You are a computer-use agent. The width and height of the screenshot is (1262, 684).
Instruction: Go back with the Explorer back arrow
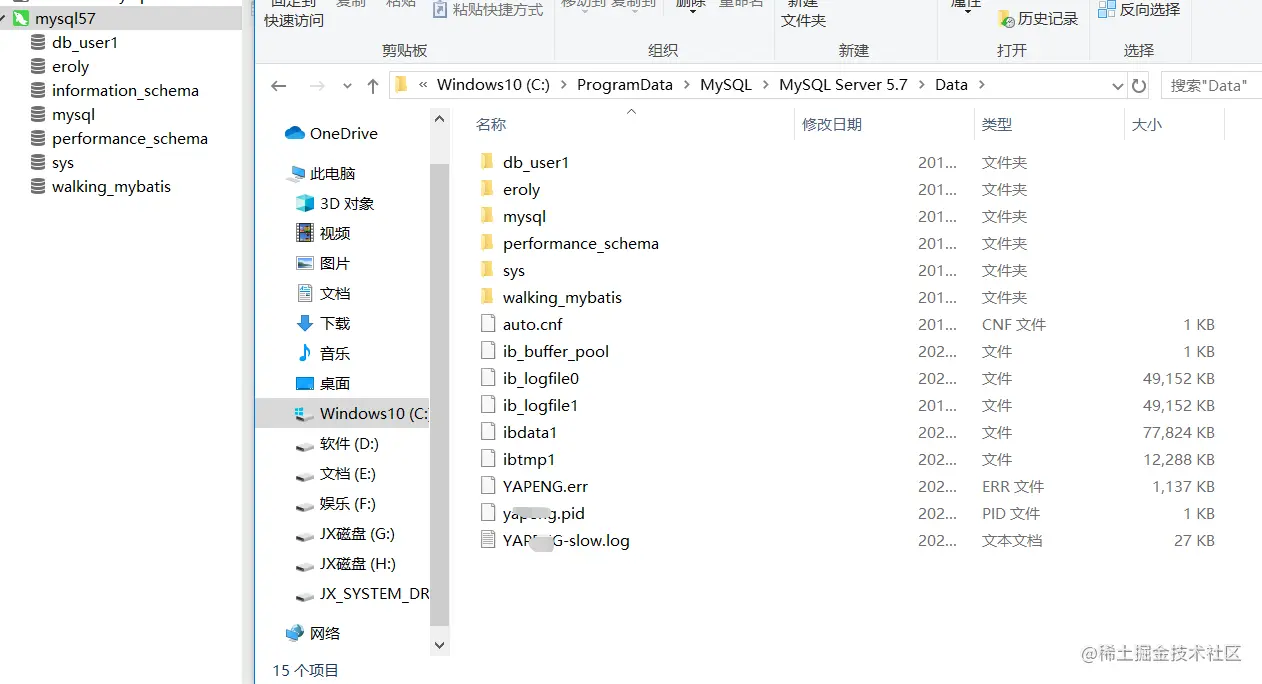click(x=279, y=86)
